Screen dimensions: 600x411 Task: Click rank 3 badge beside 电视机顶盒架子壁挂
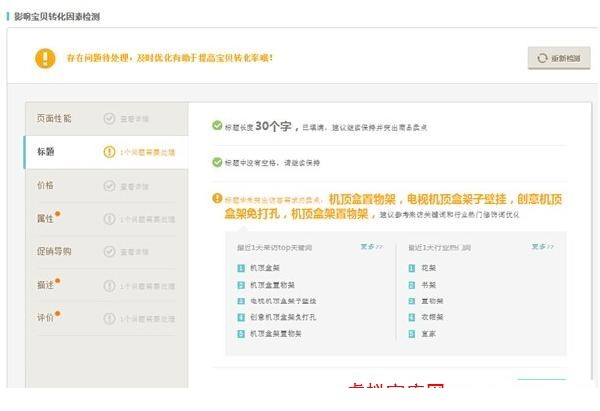[241, 301]
